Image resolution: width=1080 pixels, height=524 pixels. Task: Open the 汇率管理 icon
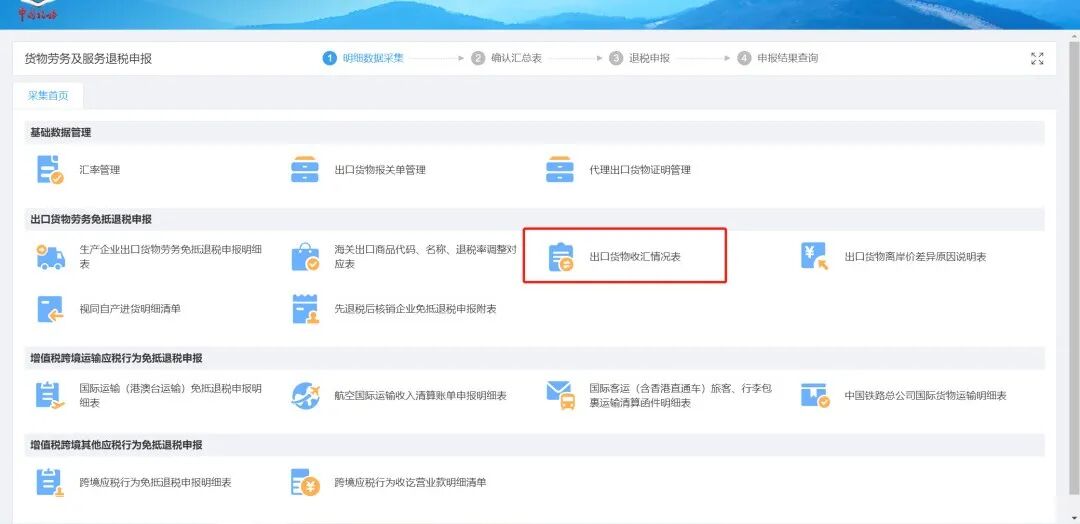(x=50, y=169)
